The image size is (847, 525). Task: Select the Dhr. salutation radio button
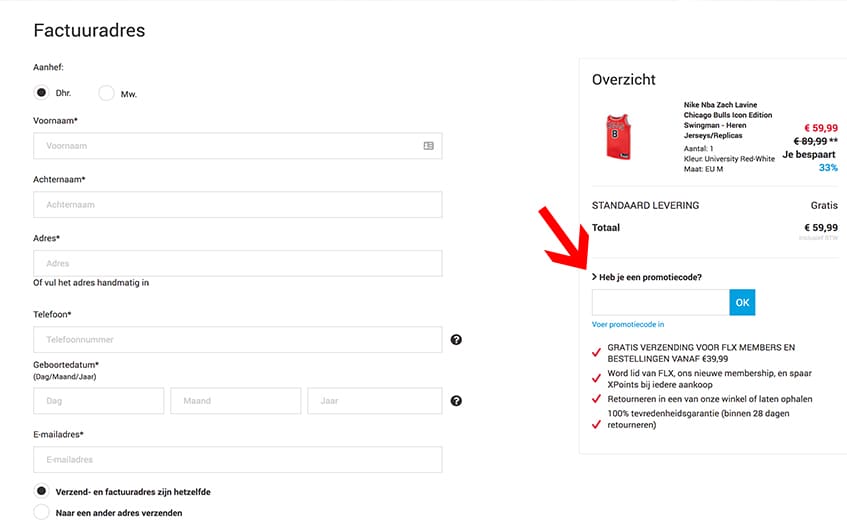[41, 93]
